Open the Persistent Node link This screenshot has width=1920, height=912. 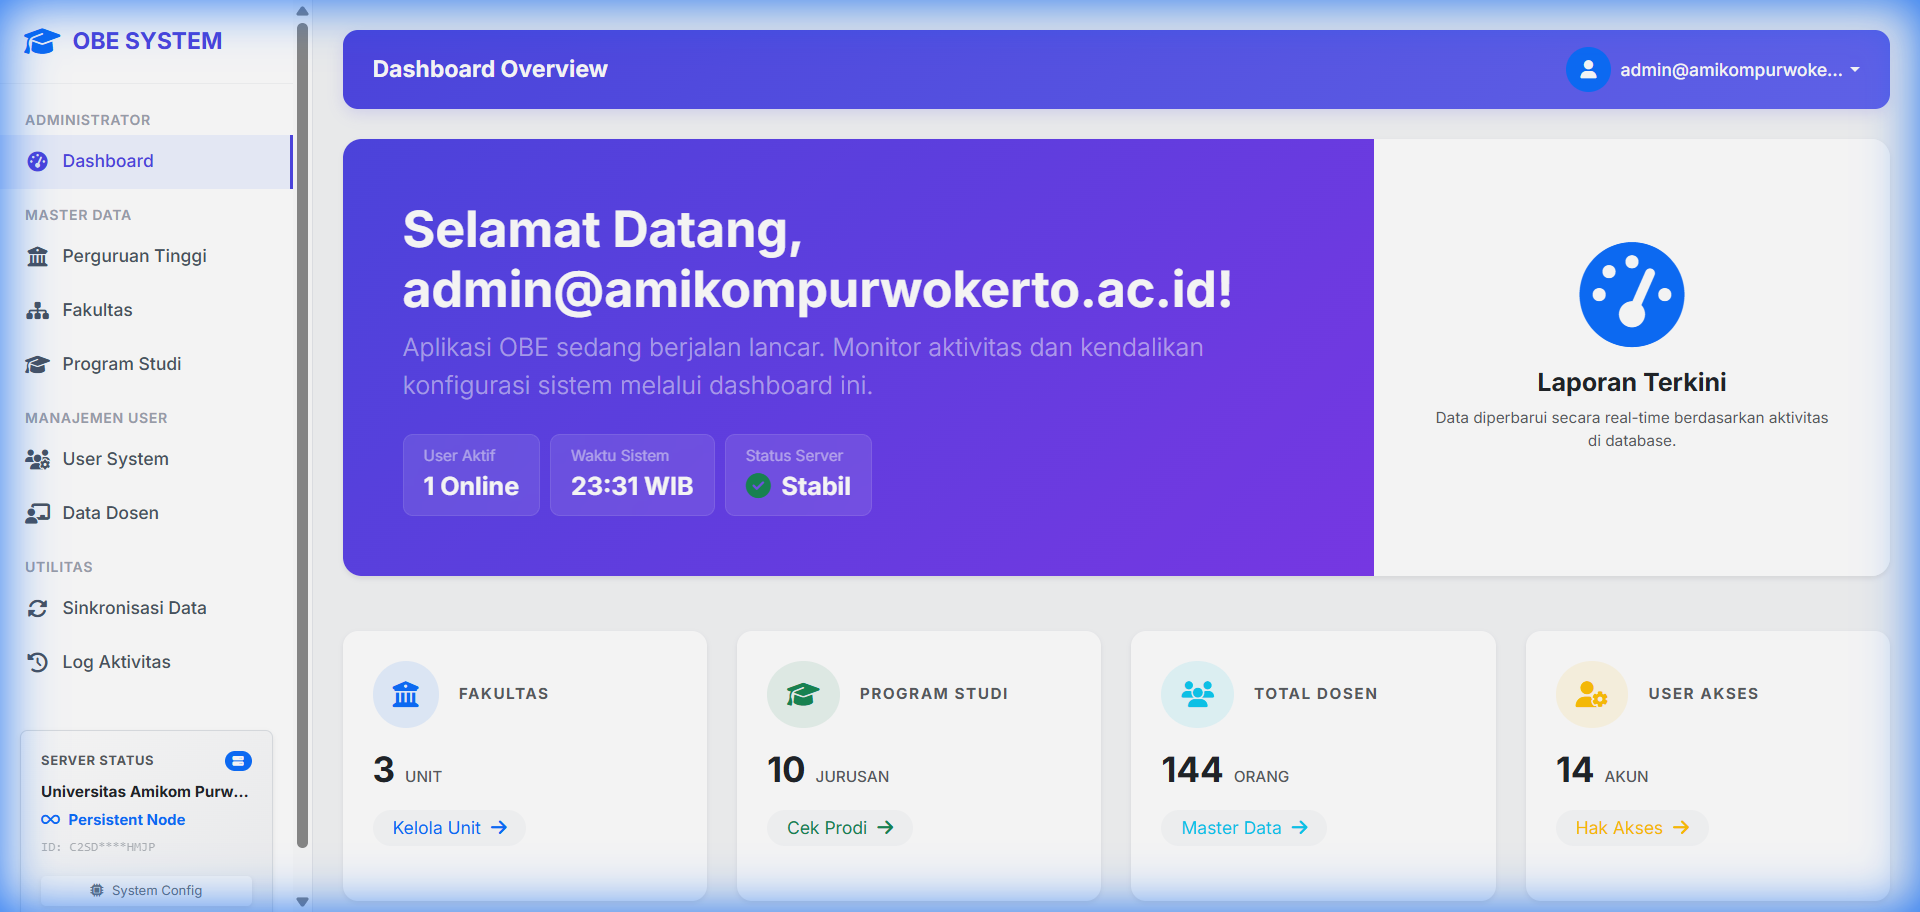[113, 819]
